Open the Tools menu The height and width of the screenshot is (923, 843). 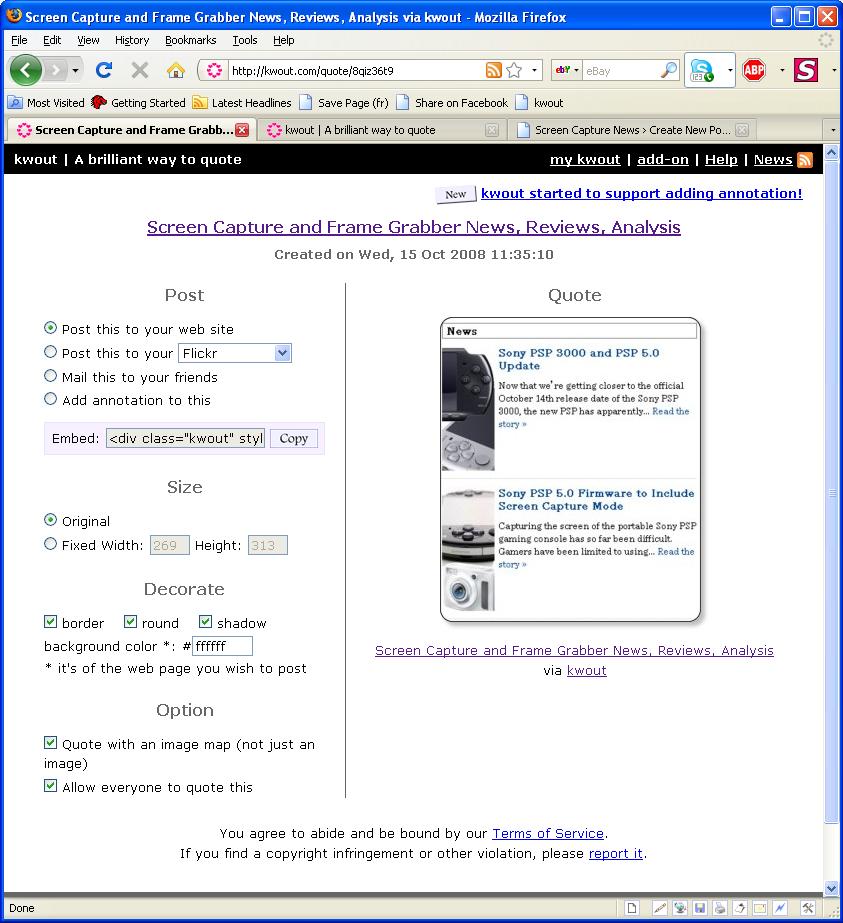point(245,40)
